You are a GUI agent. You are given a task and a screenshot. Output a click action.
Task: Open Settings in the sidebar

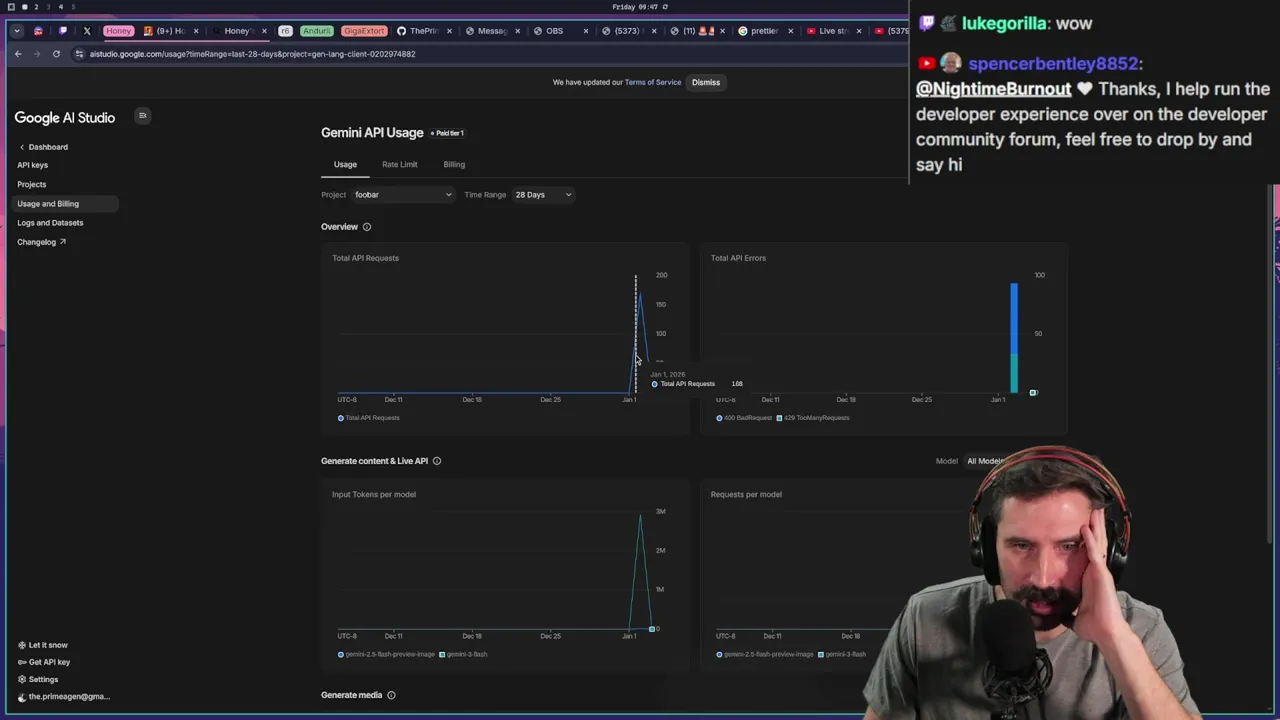coord(38,679)
